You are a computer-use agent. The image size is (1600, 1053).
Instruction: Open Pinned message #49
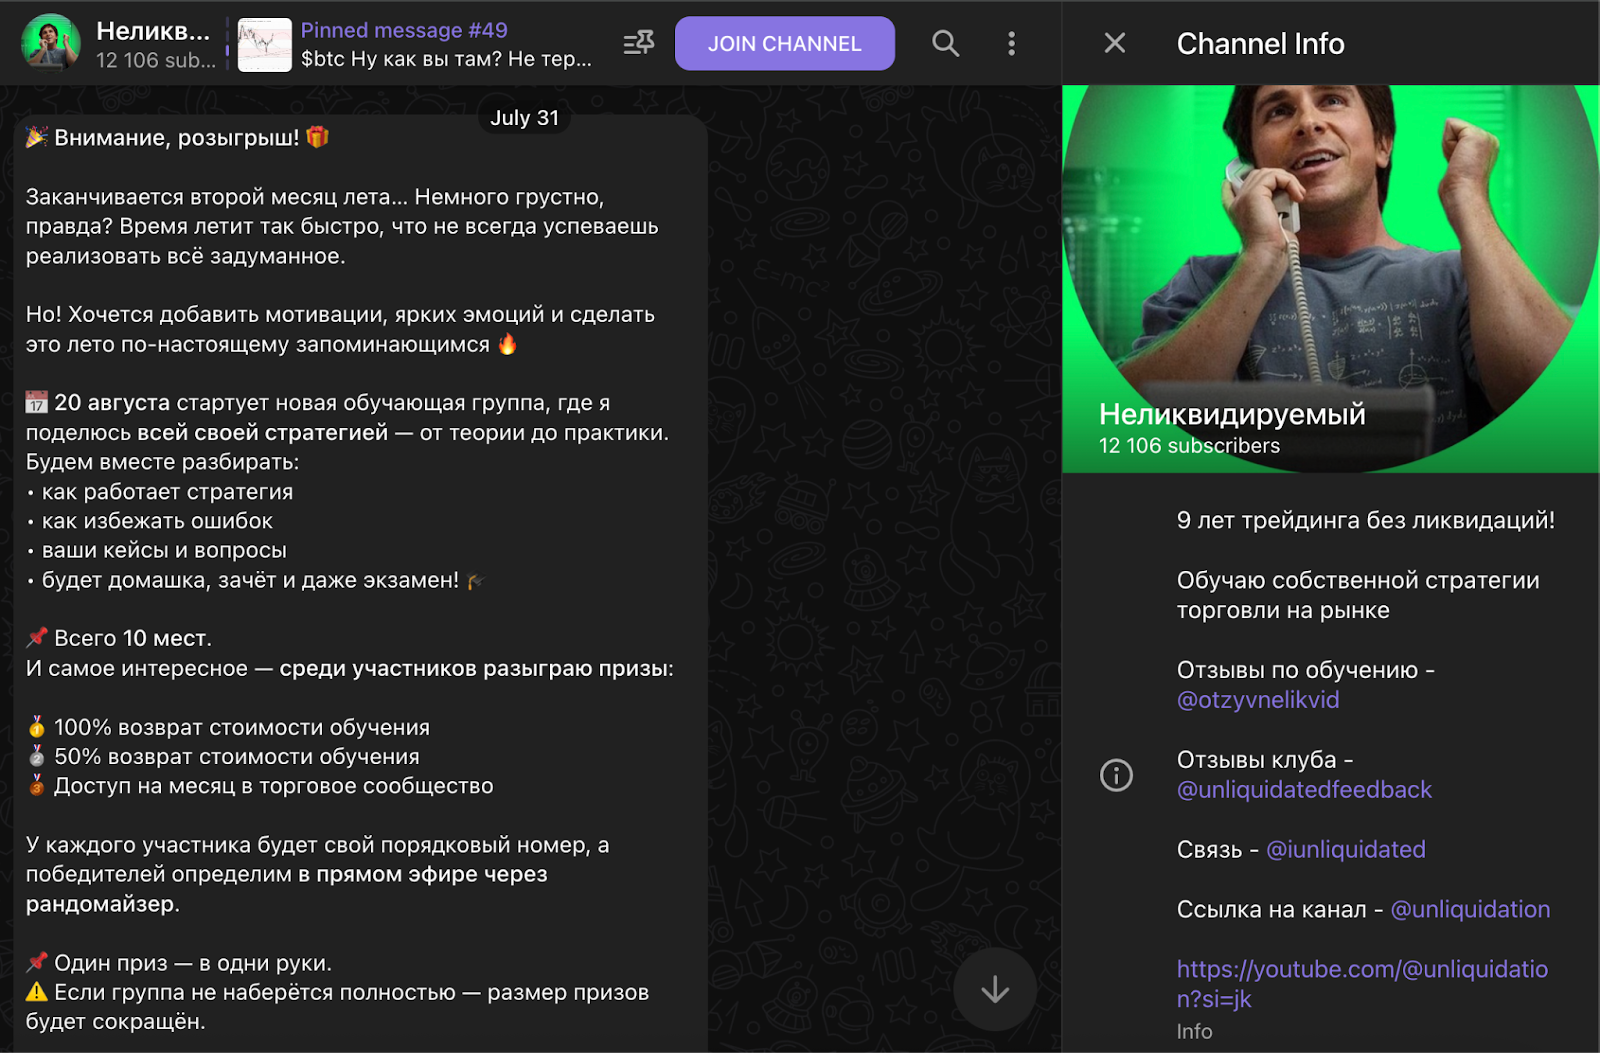coord(446,44)
